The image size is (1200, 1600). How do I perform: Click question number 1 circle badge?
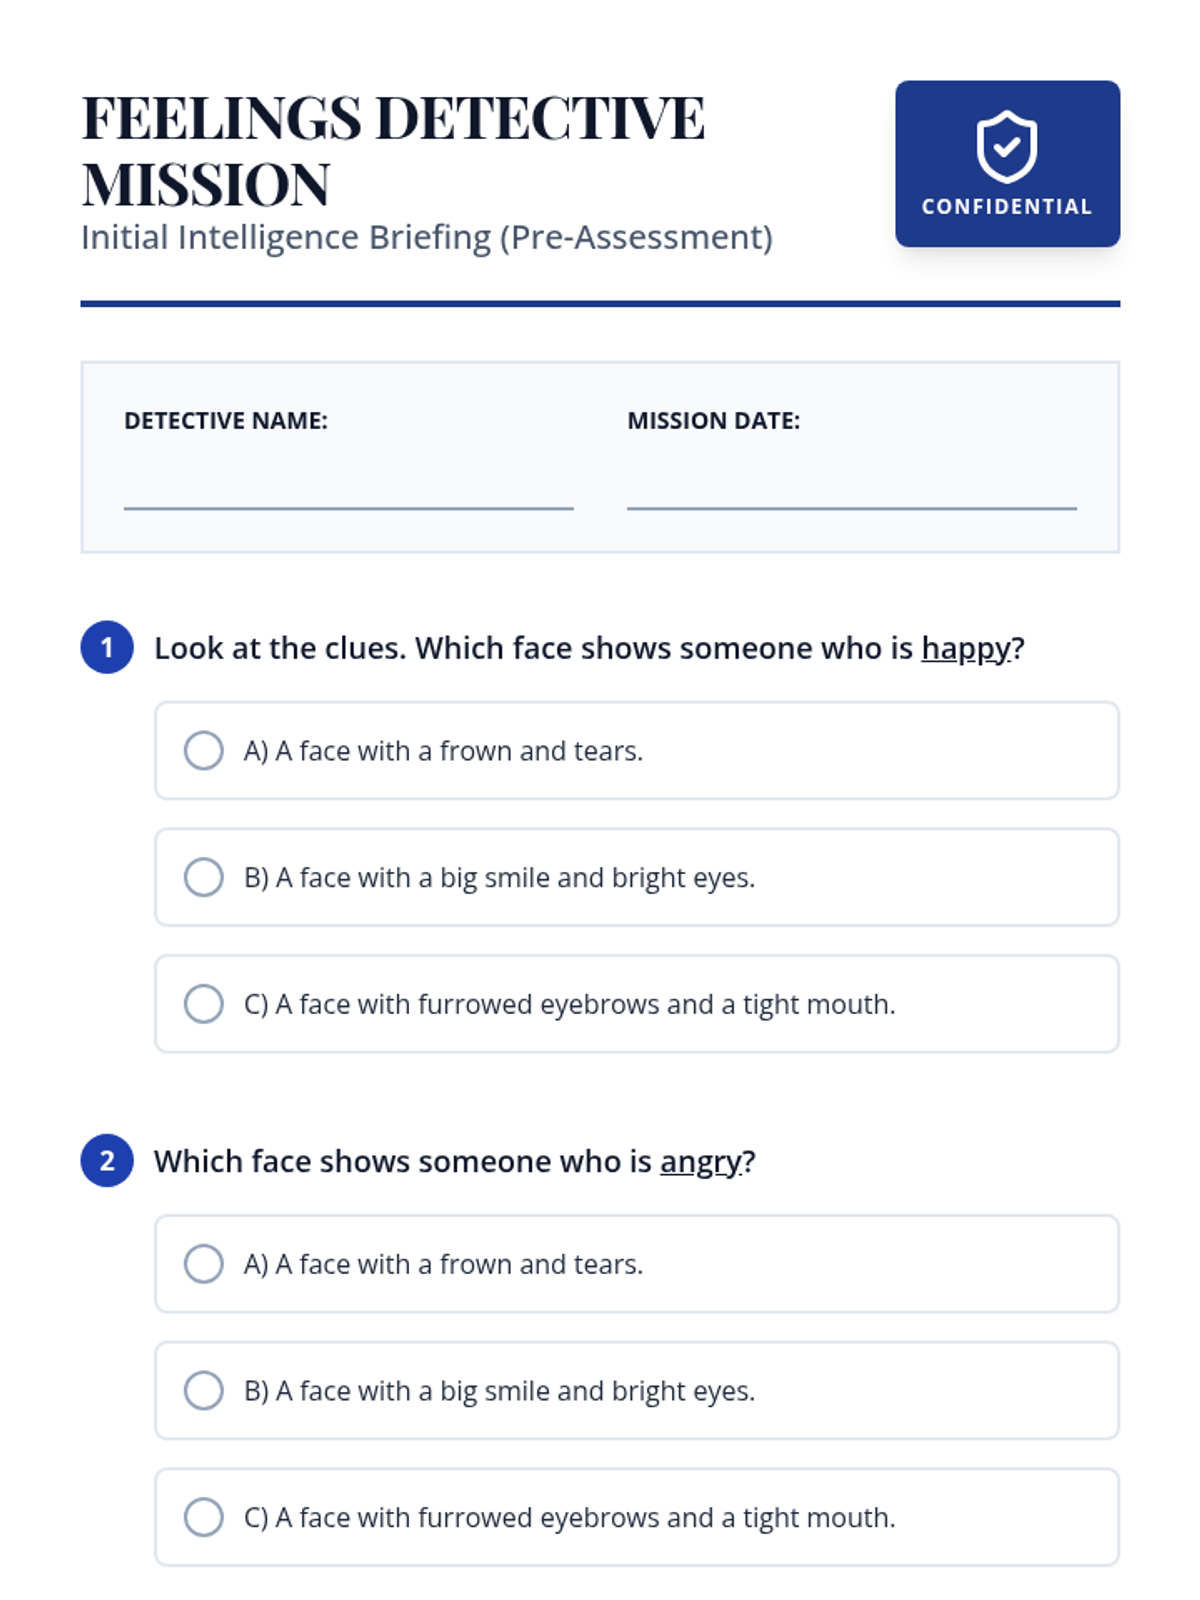(107, 648)
